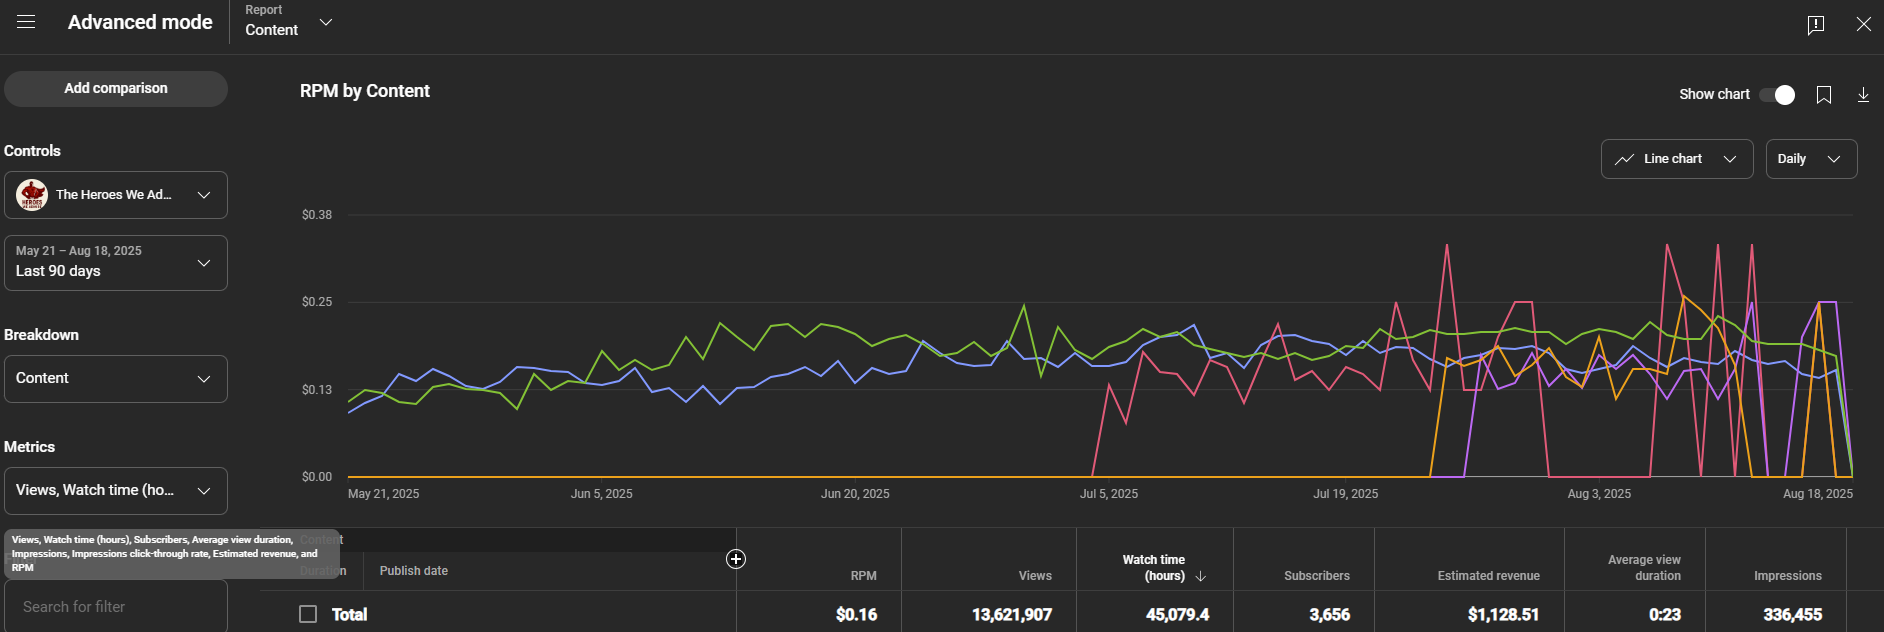Click the Total row label
The width and height of the screenshot is (1884, 632).
349,614
